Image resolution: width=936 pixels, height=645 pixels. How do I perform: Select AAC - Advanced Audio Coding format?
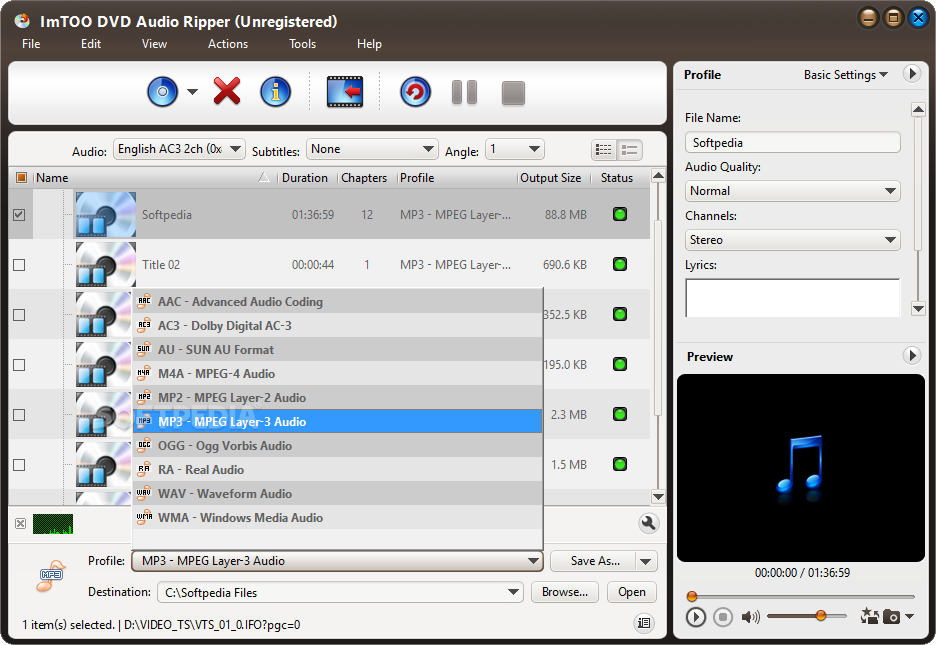pyautogui.click(x=337, y=301)
